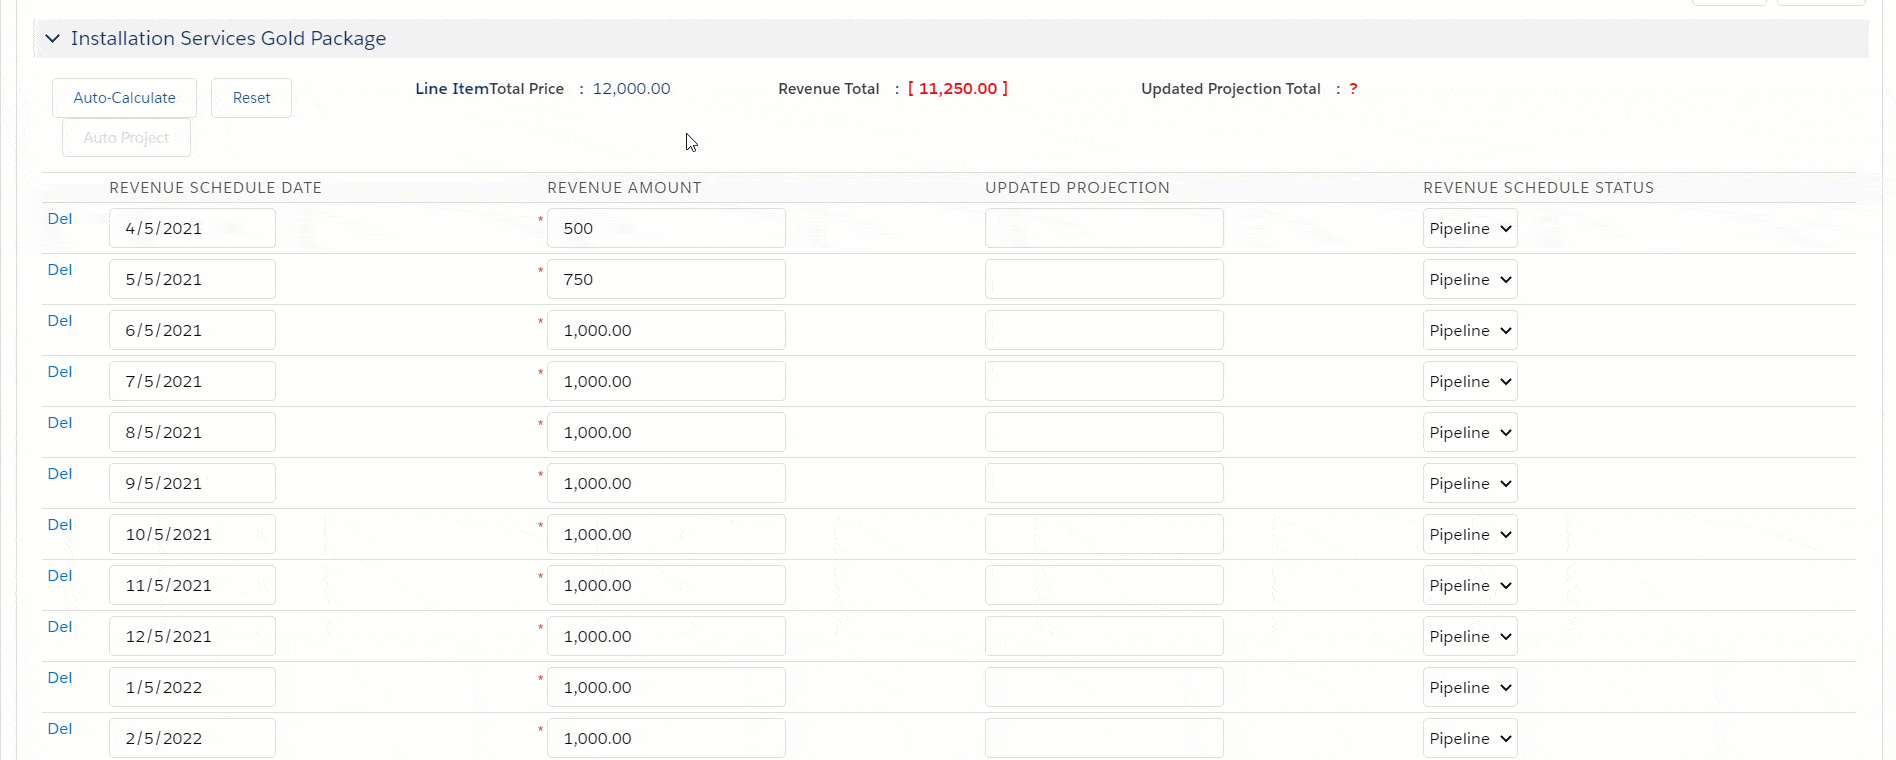Open status dropdown for the 11/5/2021 row

1469,586
